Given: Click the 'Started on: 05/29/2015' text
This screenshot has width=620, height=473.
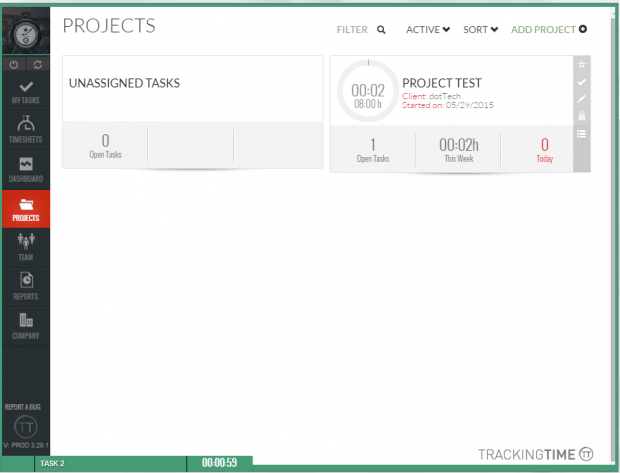Looking at the screenshot, I should 448,105.
